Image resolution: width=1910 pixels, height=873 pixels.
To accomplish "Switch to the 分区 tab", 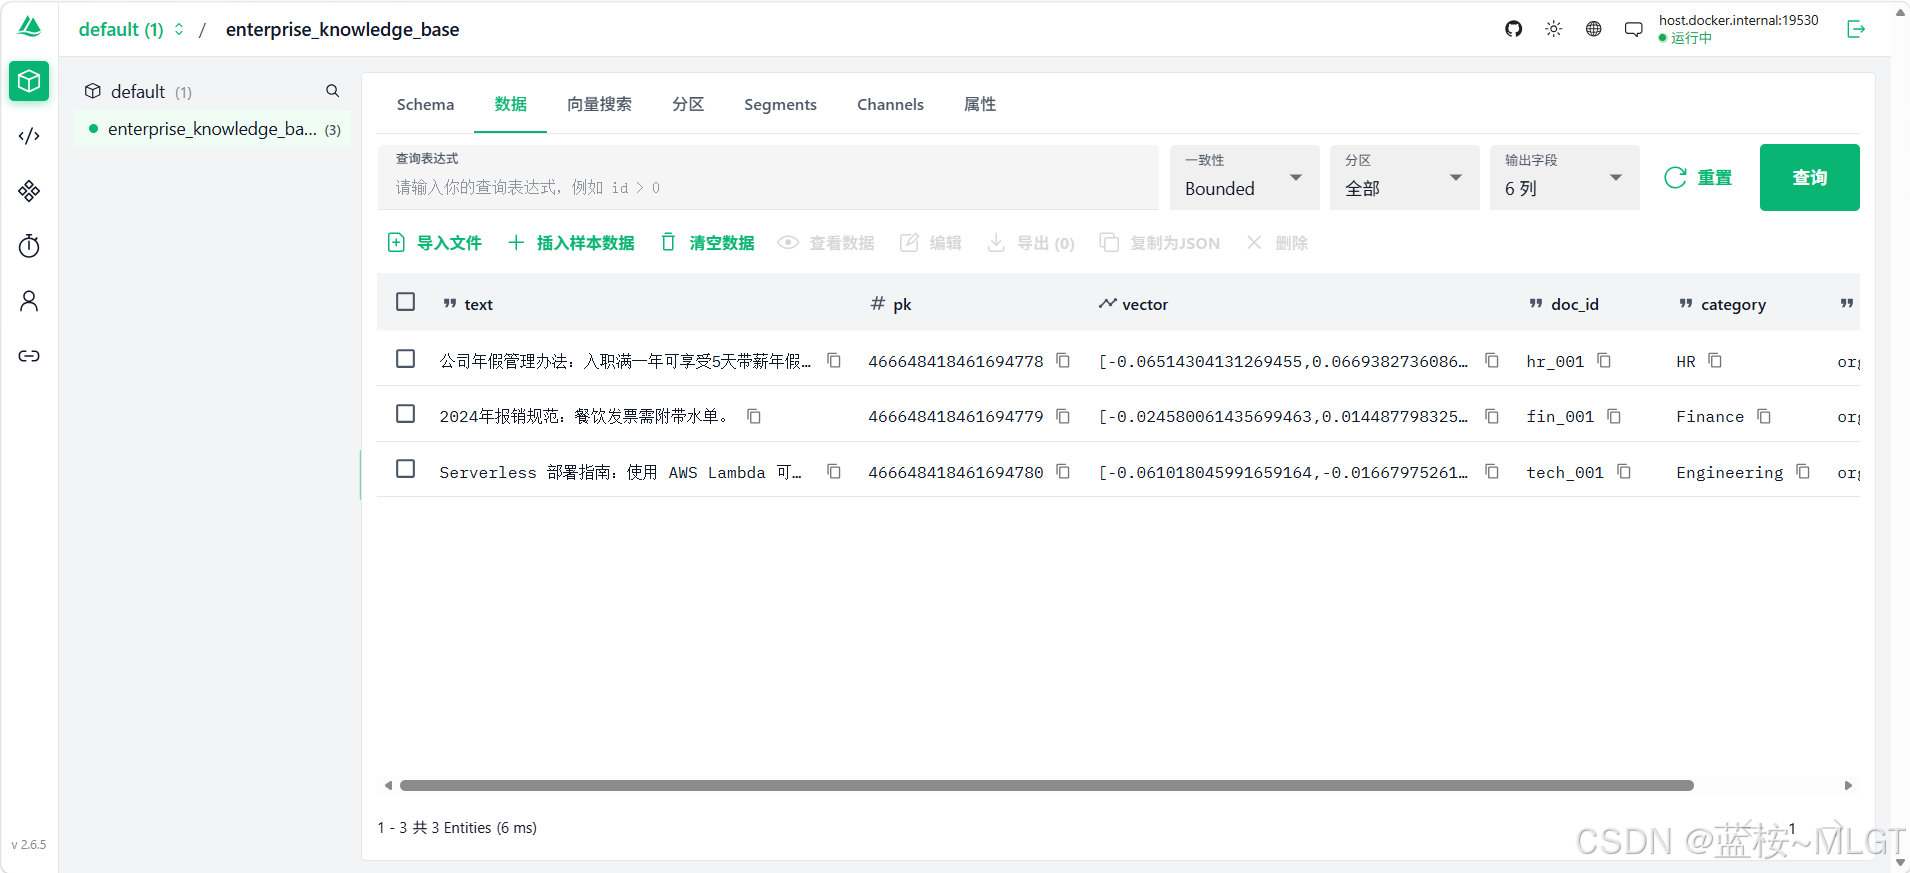I will (688, 104).
